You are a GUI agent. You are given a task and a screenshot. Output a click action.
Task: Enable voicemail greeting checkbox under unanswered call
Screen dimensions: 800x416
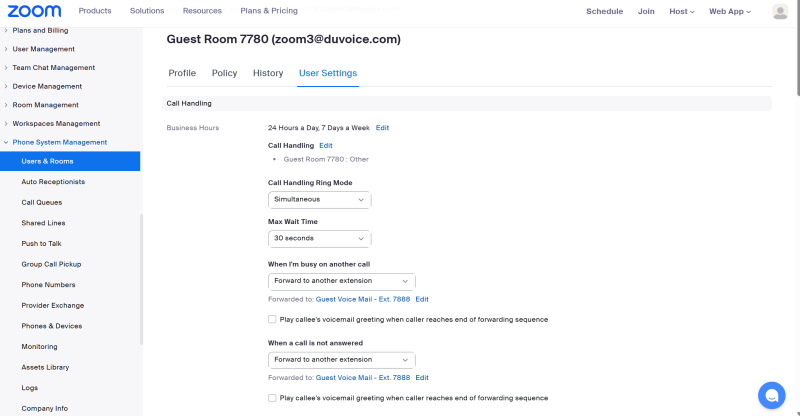pyautogui.click(x=273, y=397)
